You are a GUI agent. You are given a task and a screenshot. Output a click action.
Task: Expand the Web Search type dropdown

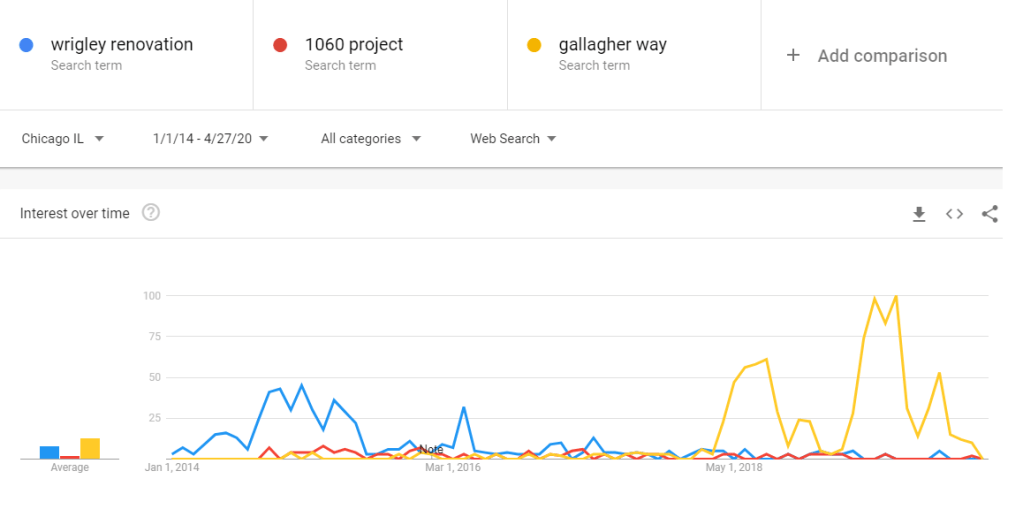click(x=513, y=139)
